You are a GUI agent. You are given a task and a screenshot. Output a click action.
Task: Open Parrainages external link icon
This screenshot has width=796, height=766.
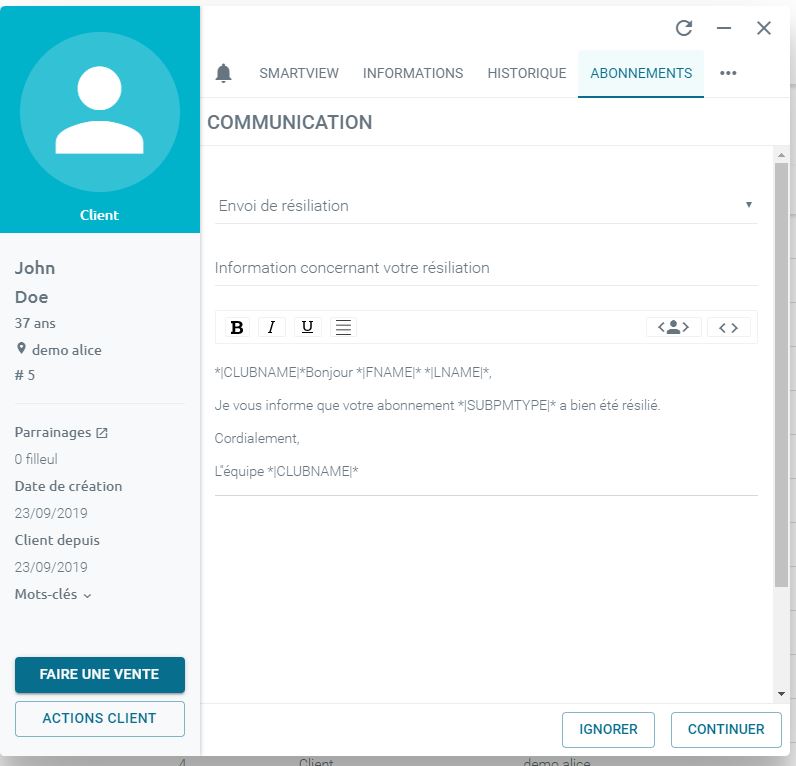point(101,433)
